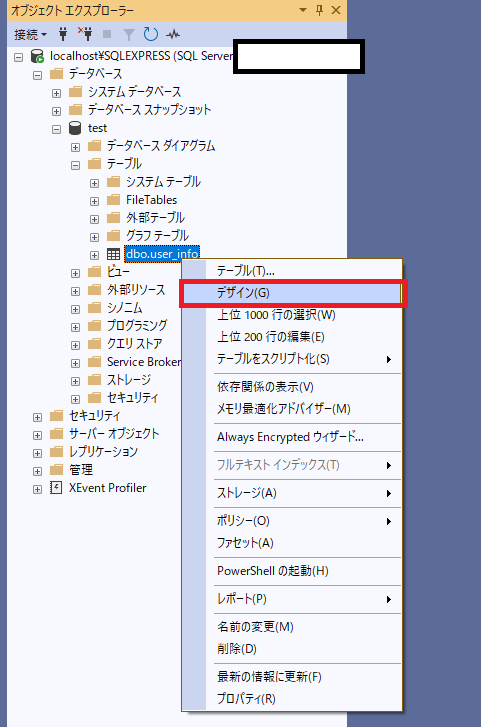The width and height of the screenshot is (481, 727).
Task: Expand the ビュー folder
Action: [76, 273]
